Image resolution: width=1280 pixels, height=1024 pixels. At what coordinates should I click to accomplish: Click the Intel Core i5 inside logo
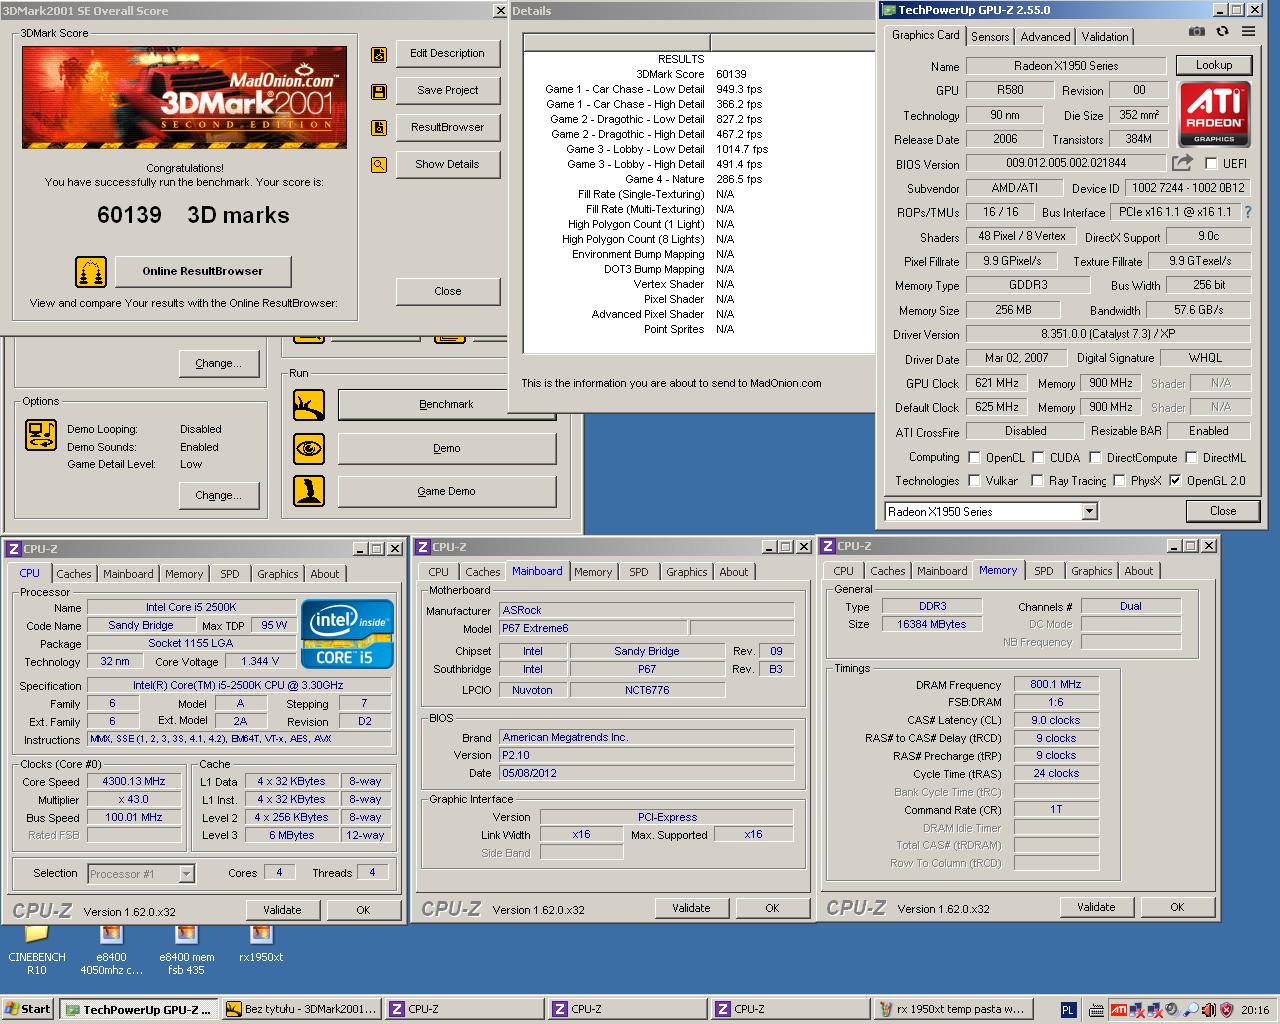[x=347, y=634]
